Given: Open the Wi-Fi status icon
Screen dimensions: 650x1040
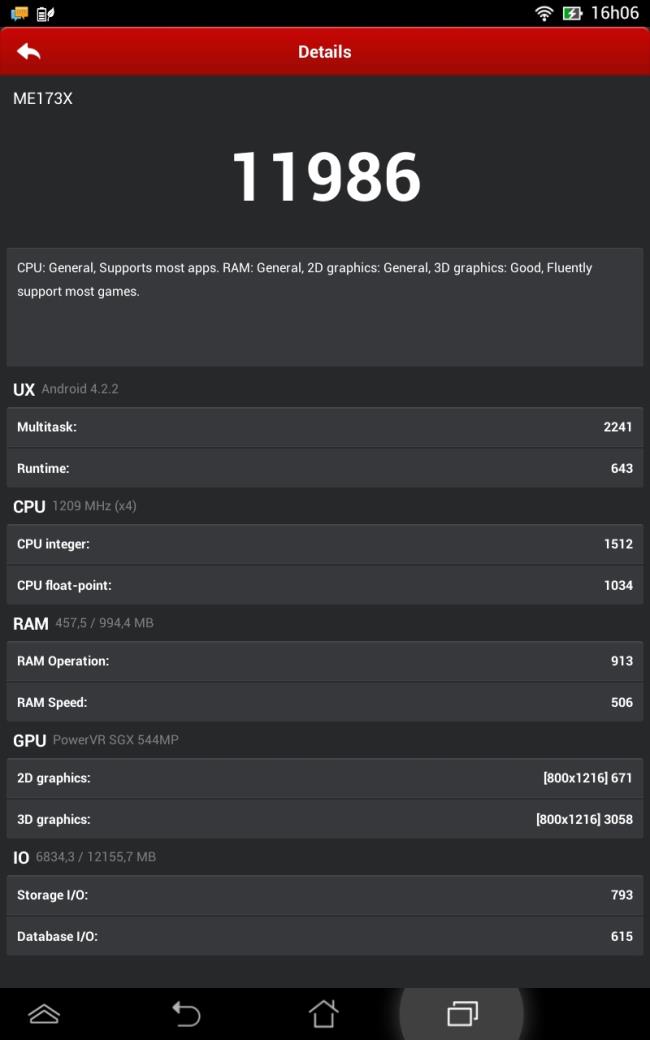Looking at the screenshot, I should (x=545, y=13).
